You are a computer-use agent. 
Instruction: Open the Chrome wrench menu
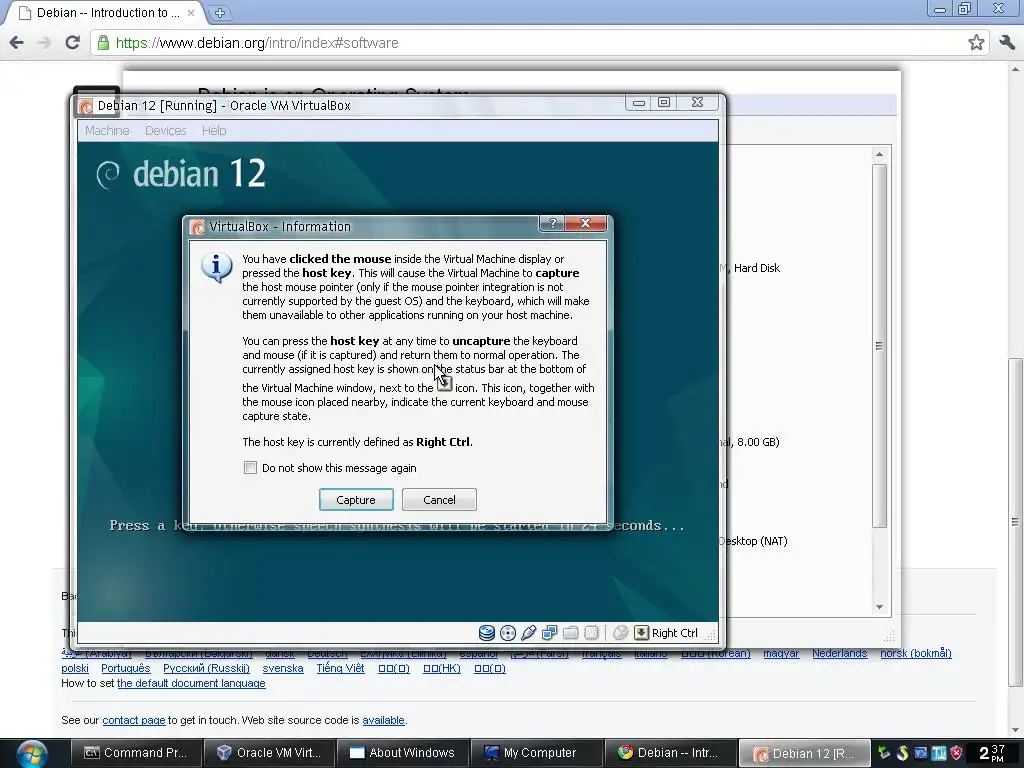pos(1007,43)
